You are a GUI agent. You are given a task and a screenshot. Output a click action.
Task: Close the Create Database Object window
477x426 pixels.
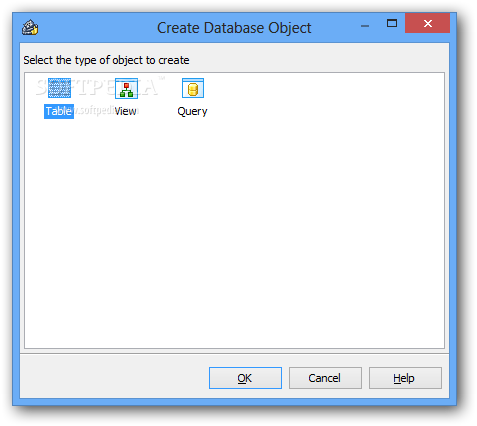point(428,23)
